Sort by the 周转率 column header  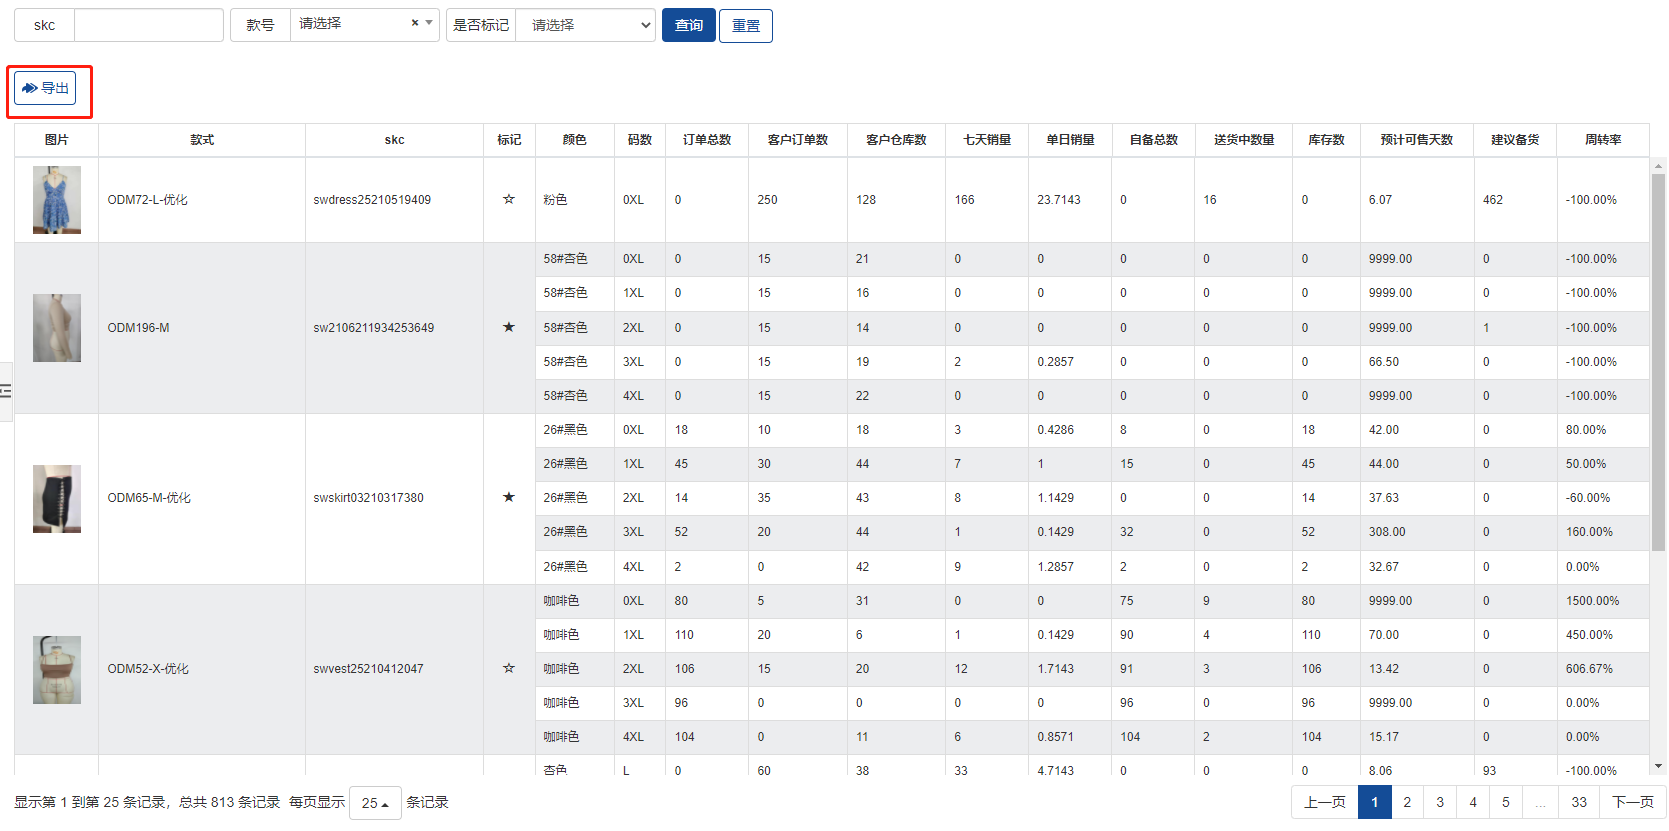point(1602,140)
